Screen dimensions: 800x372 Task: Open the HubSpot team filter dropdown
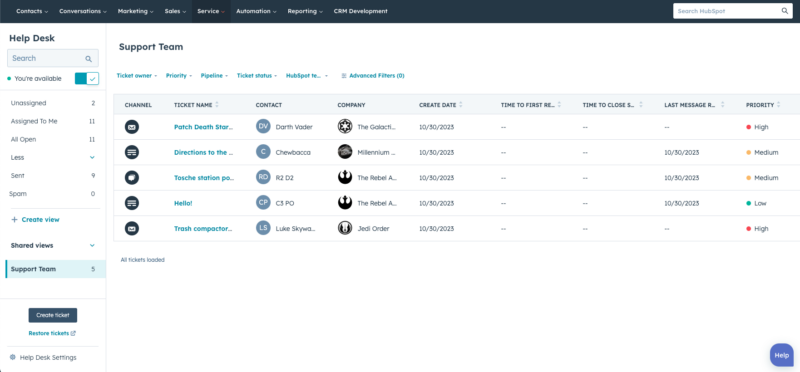(x=307, y=76)
